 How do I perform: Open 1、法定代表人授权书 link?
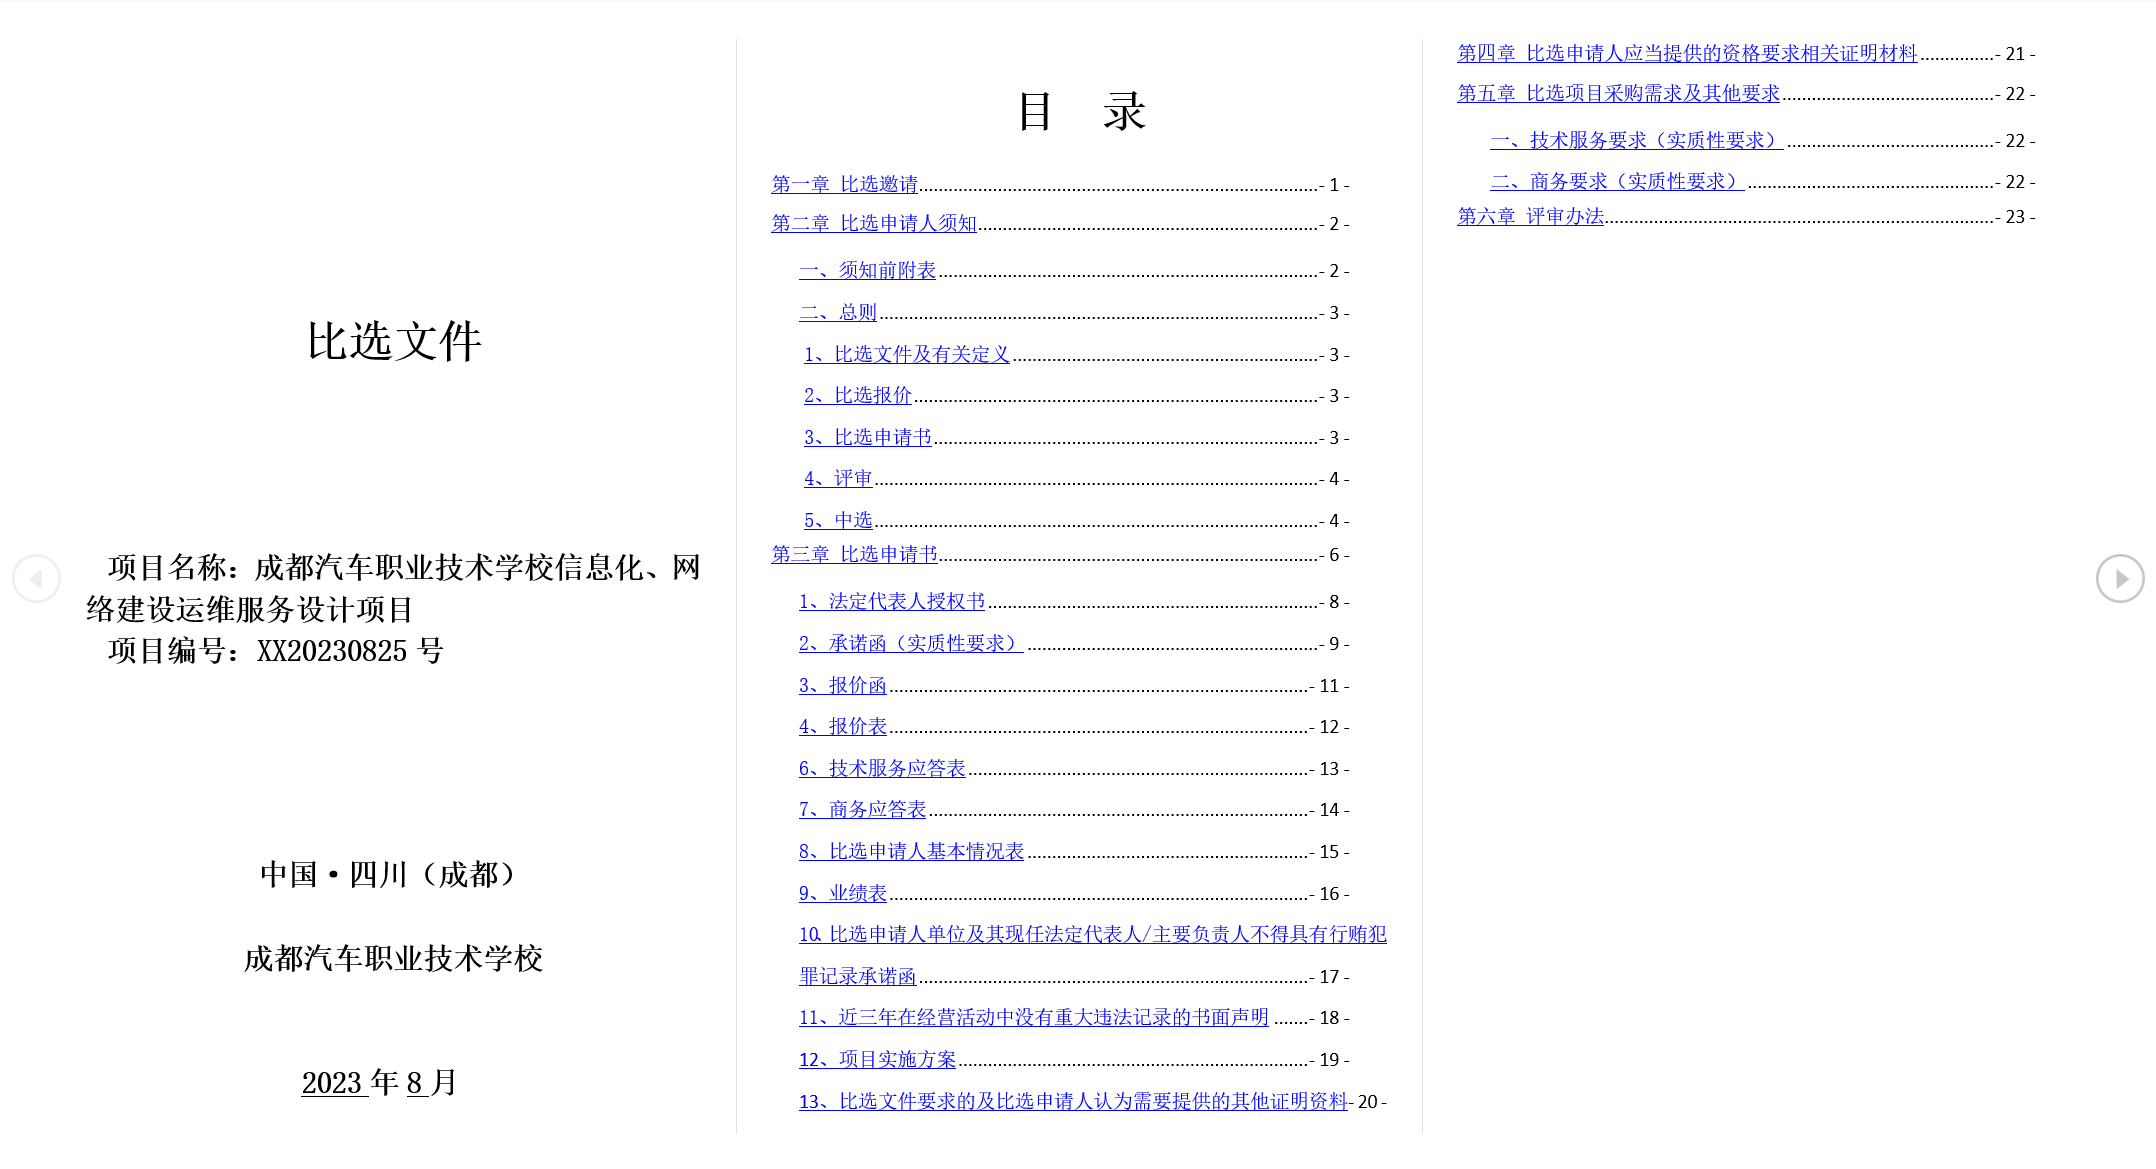(x=892, y=601)
